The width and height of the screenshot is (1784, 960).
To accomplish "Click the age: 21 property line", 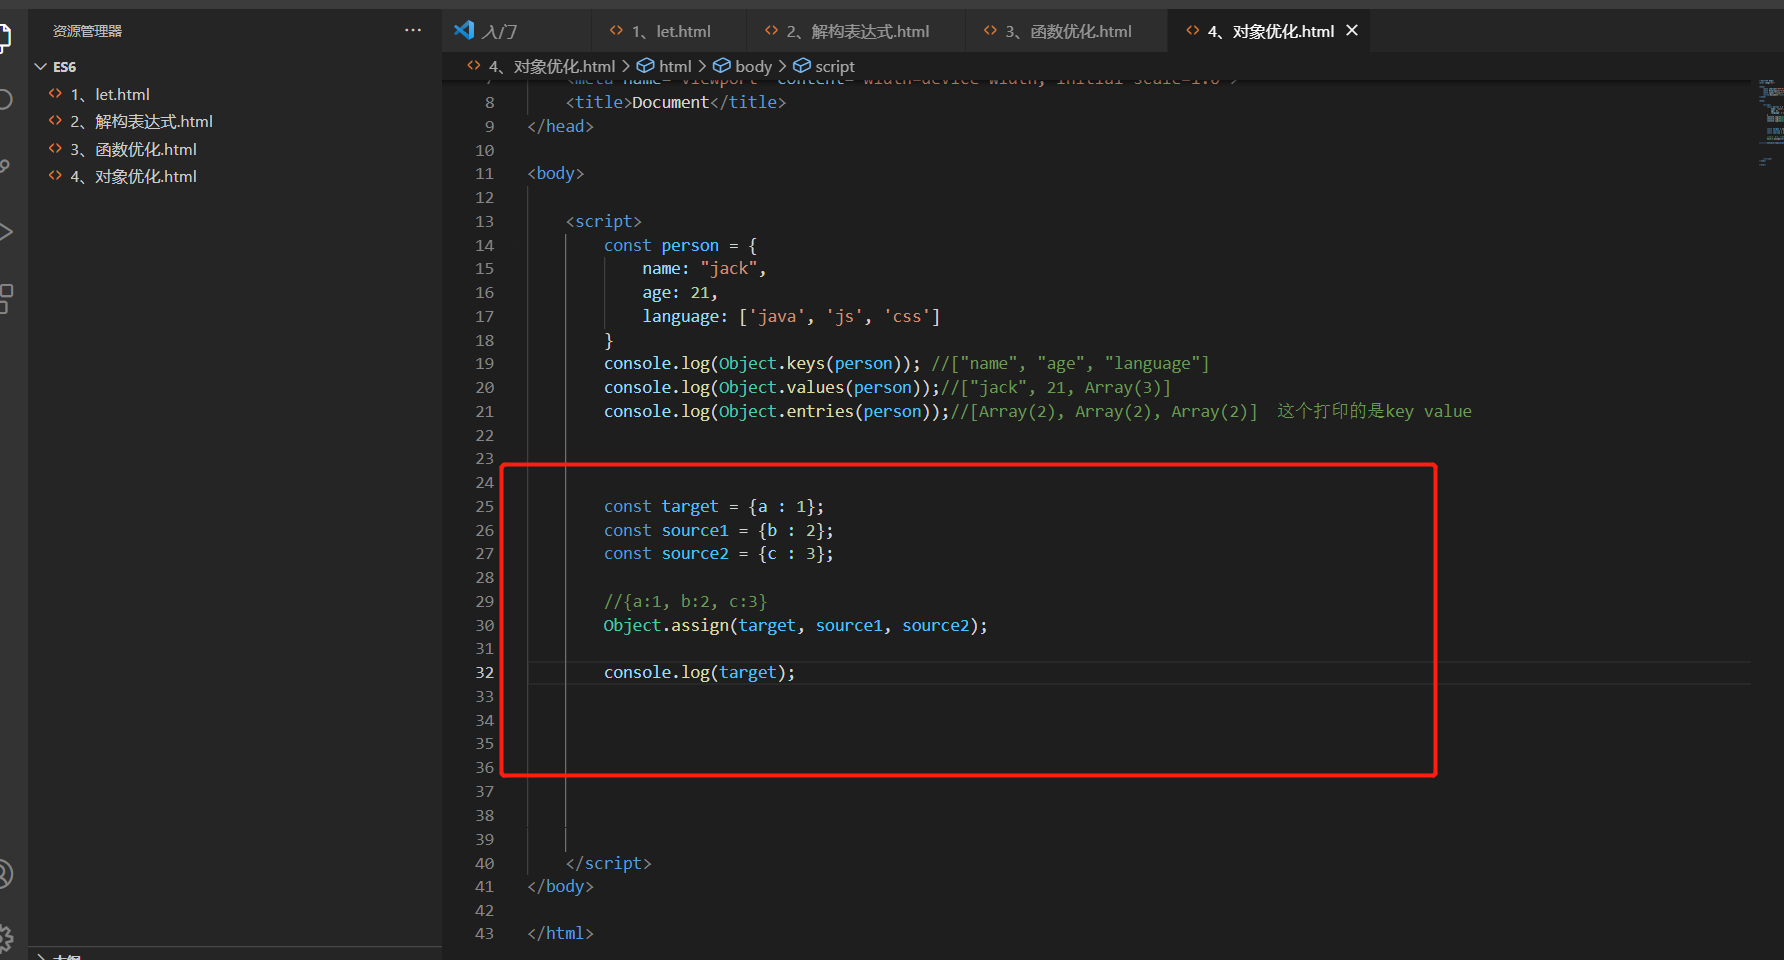I will pyautogui.click(x=680, y=292).
